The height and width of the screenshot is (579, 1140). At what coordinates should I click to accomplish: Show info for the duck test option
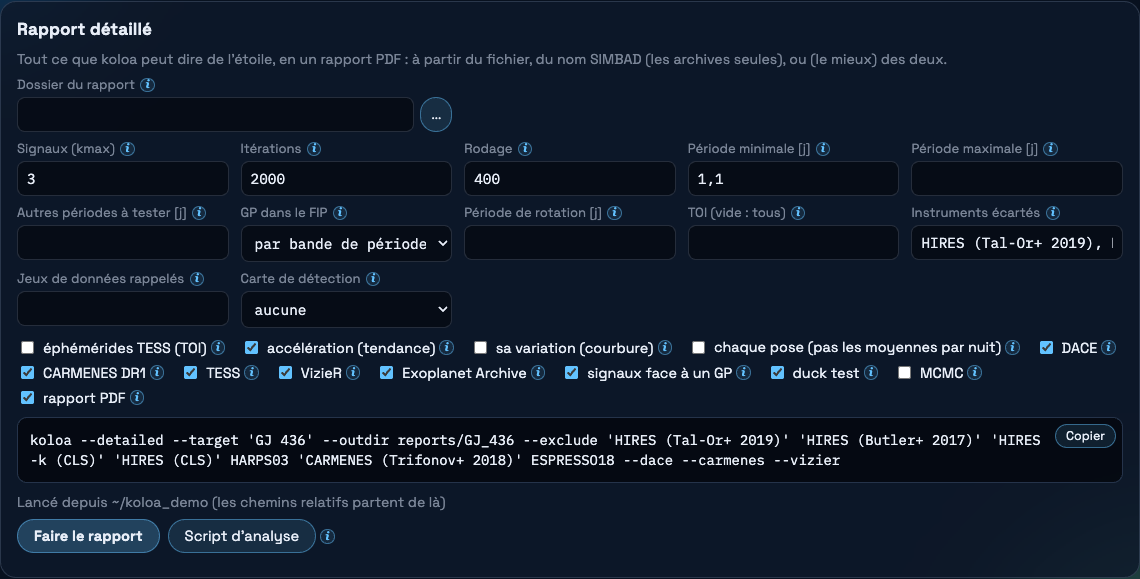tap(871, 372)
